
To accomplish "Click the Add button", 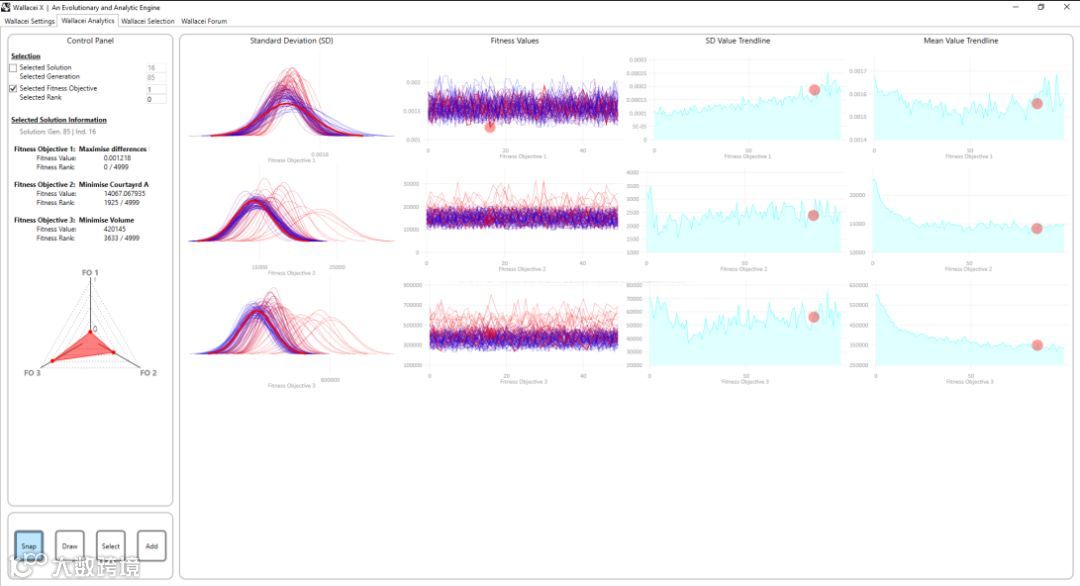I will [x=152, y=546].
